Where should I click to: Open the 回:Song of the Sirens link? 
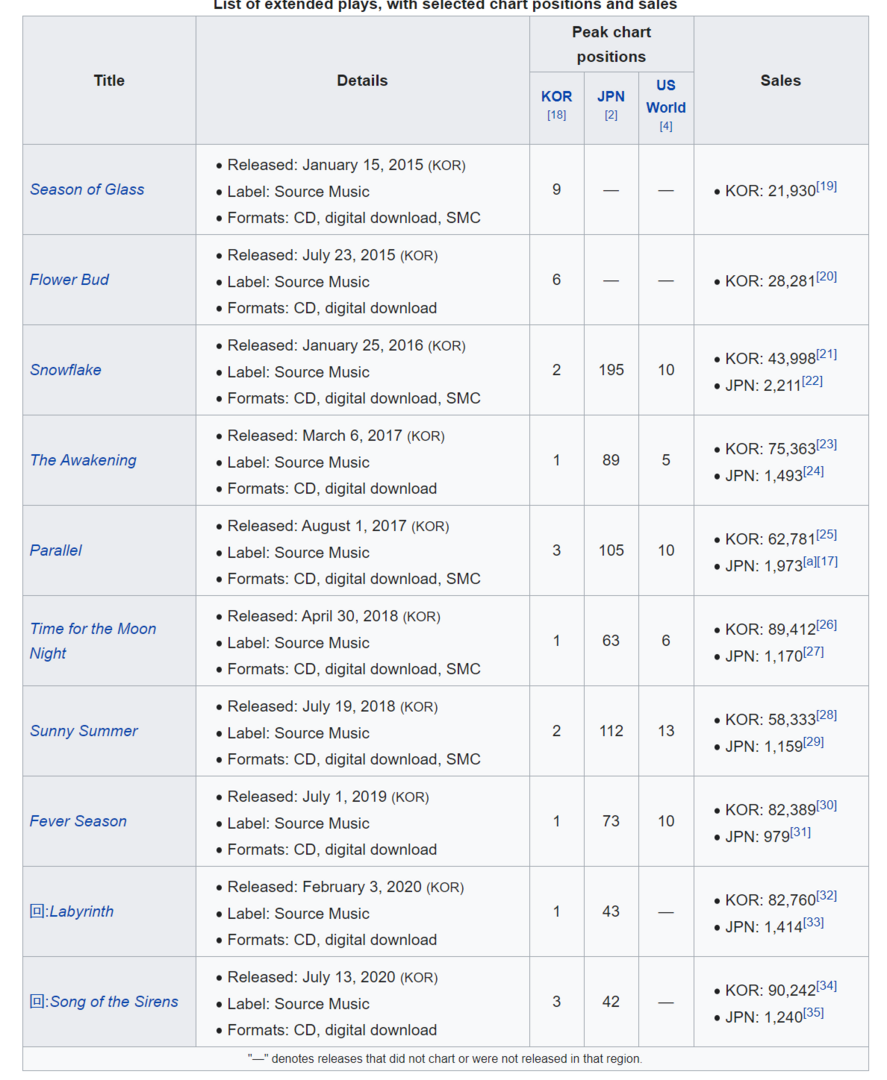pos(104,1001)
